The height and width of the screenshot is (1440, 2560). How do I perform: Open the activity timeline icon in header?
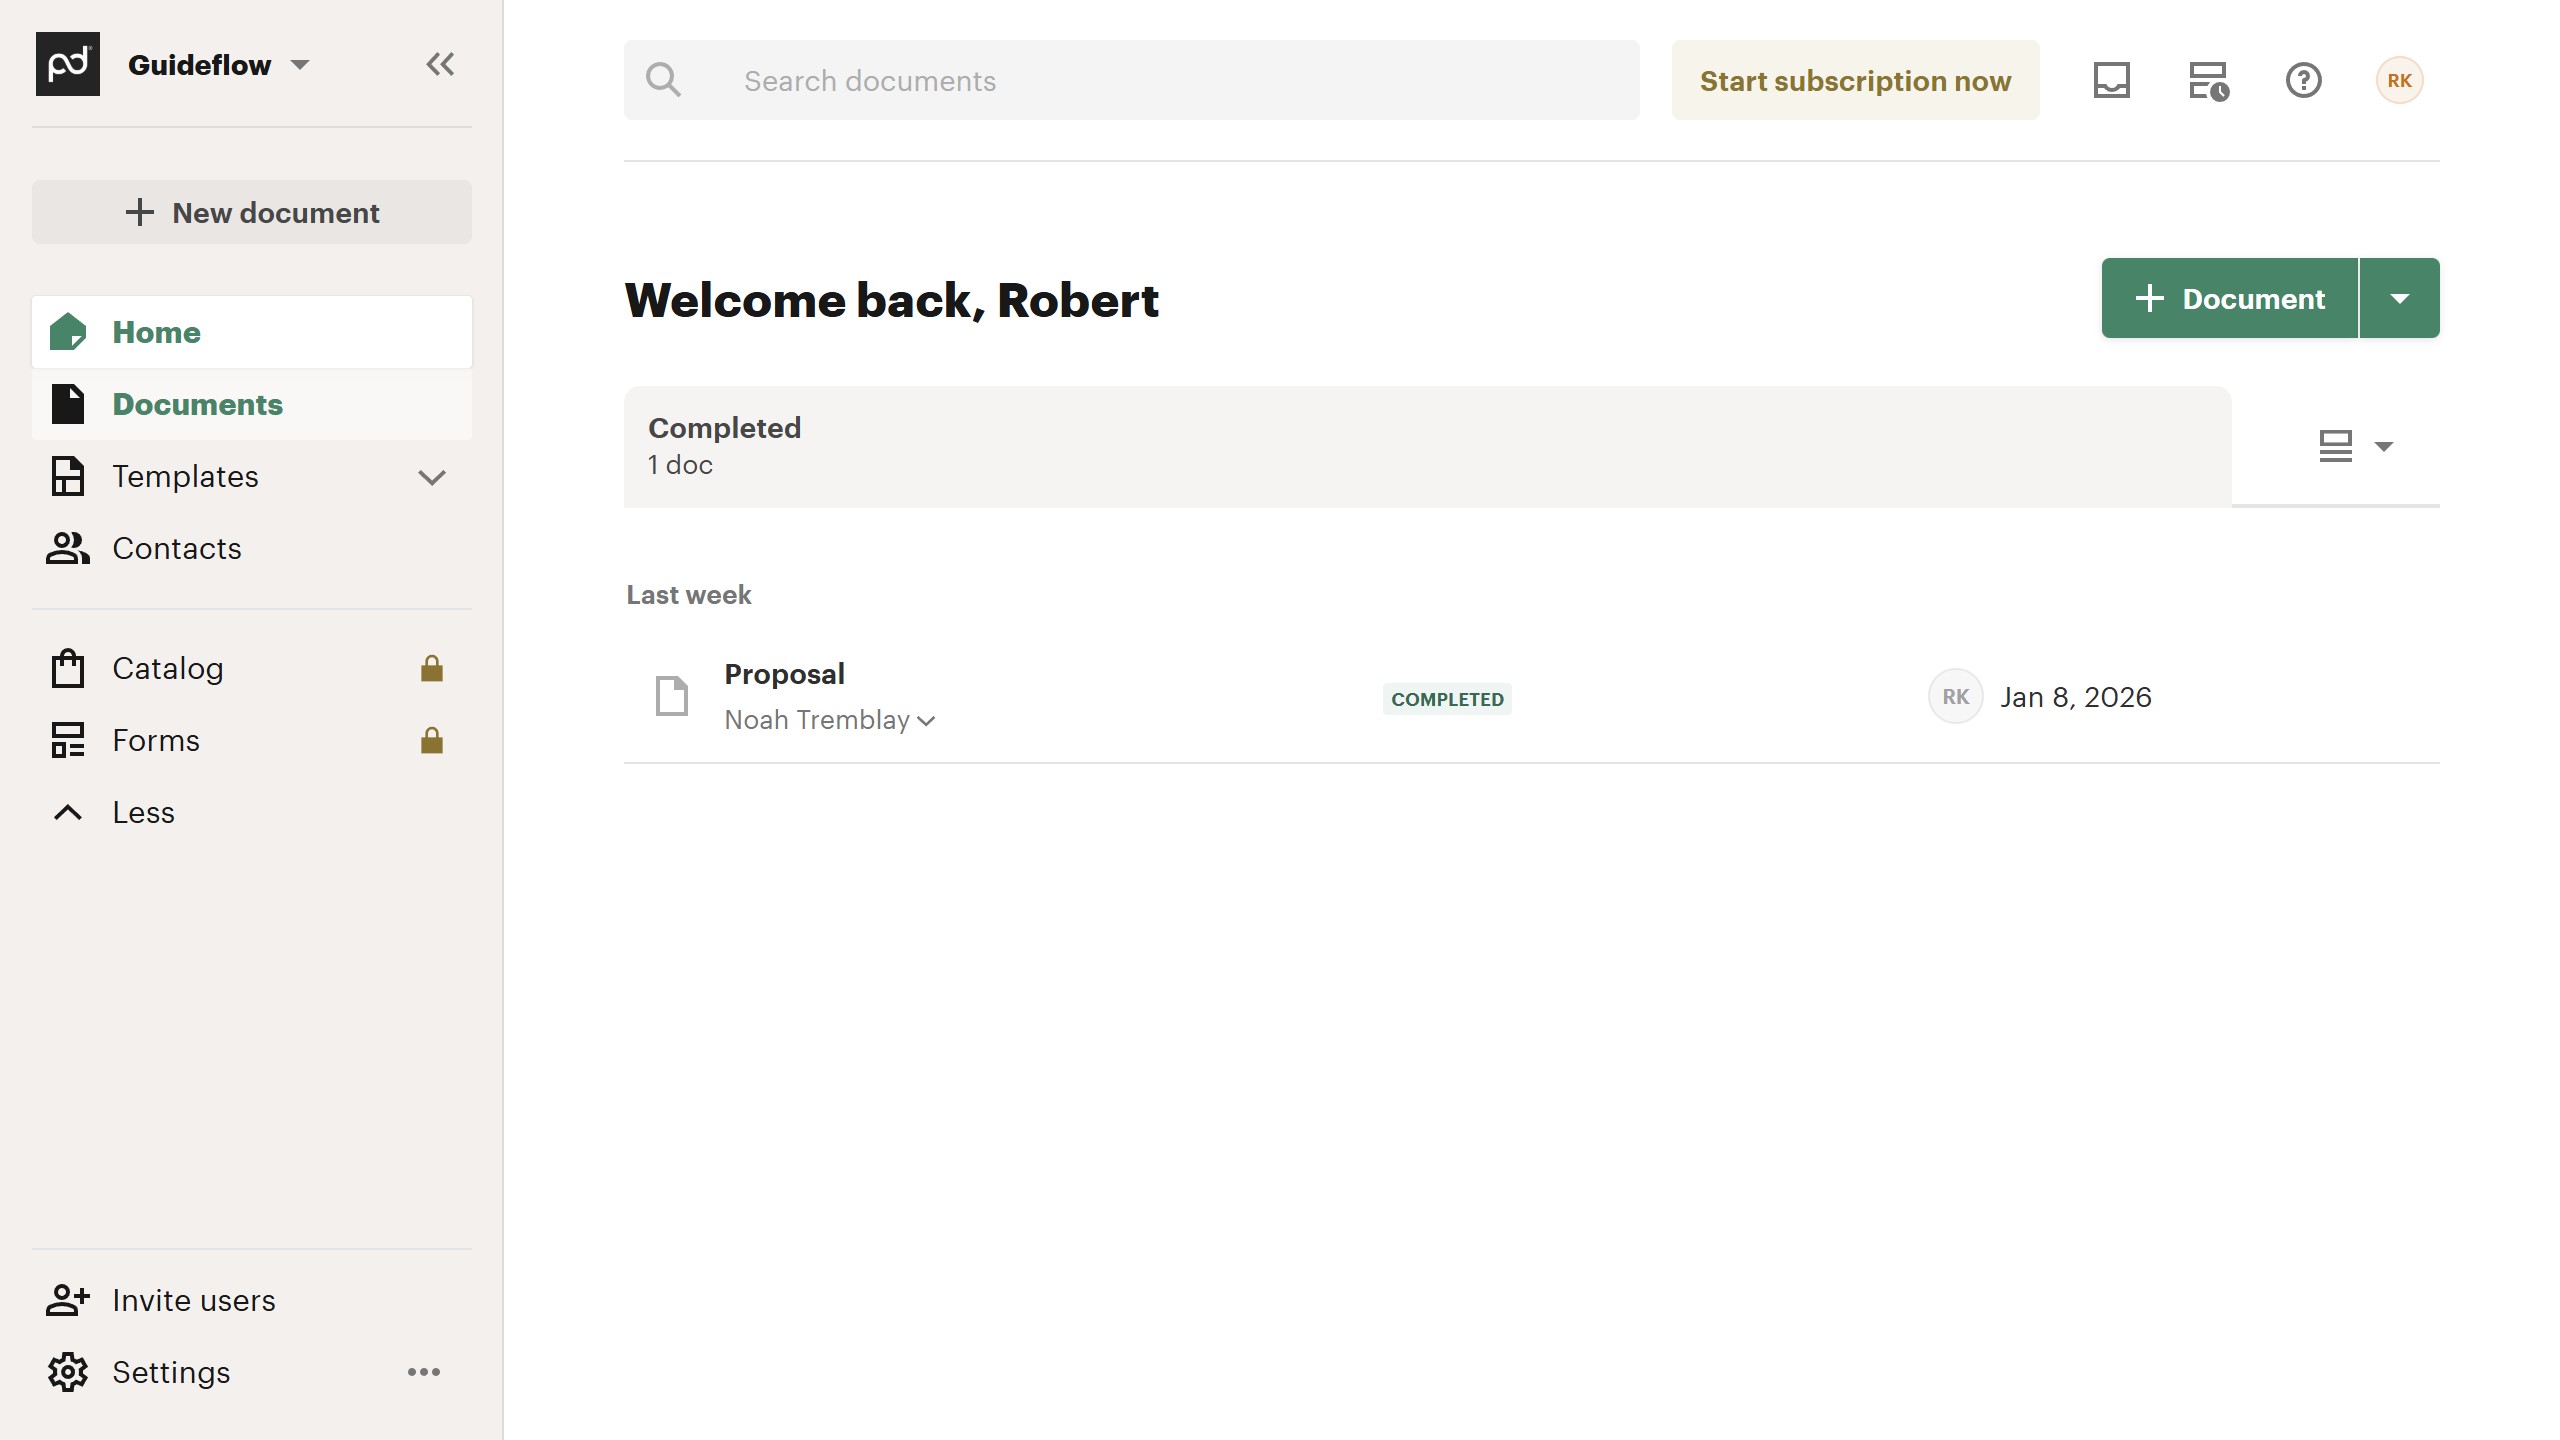(2208, 80)
